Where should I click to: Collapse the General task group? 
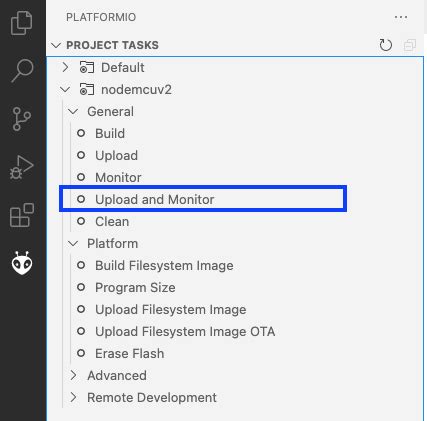pyautogui.click(x=73, y=111)
